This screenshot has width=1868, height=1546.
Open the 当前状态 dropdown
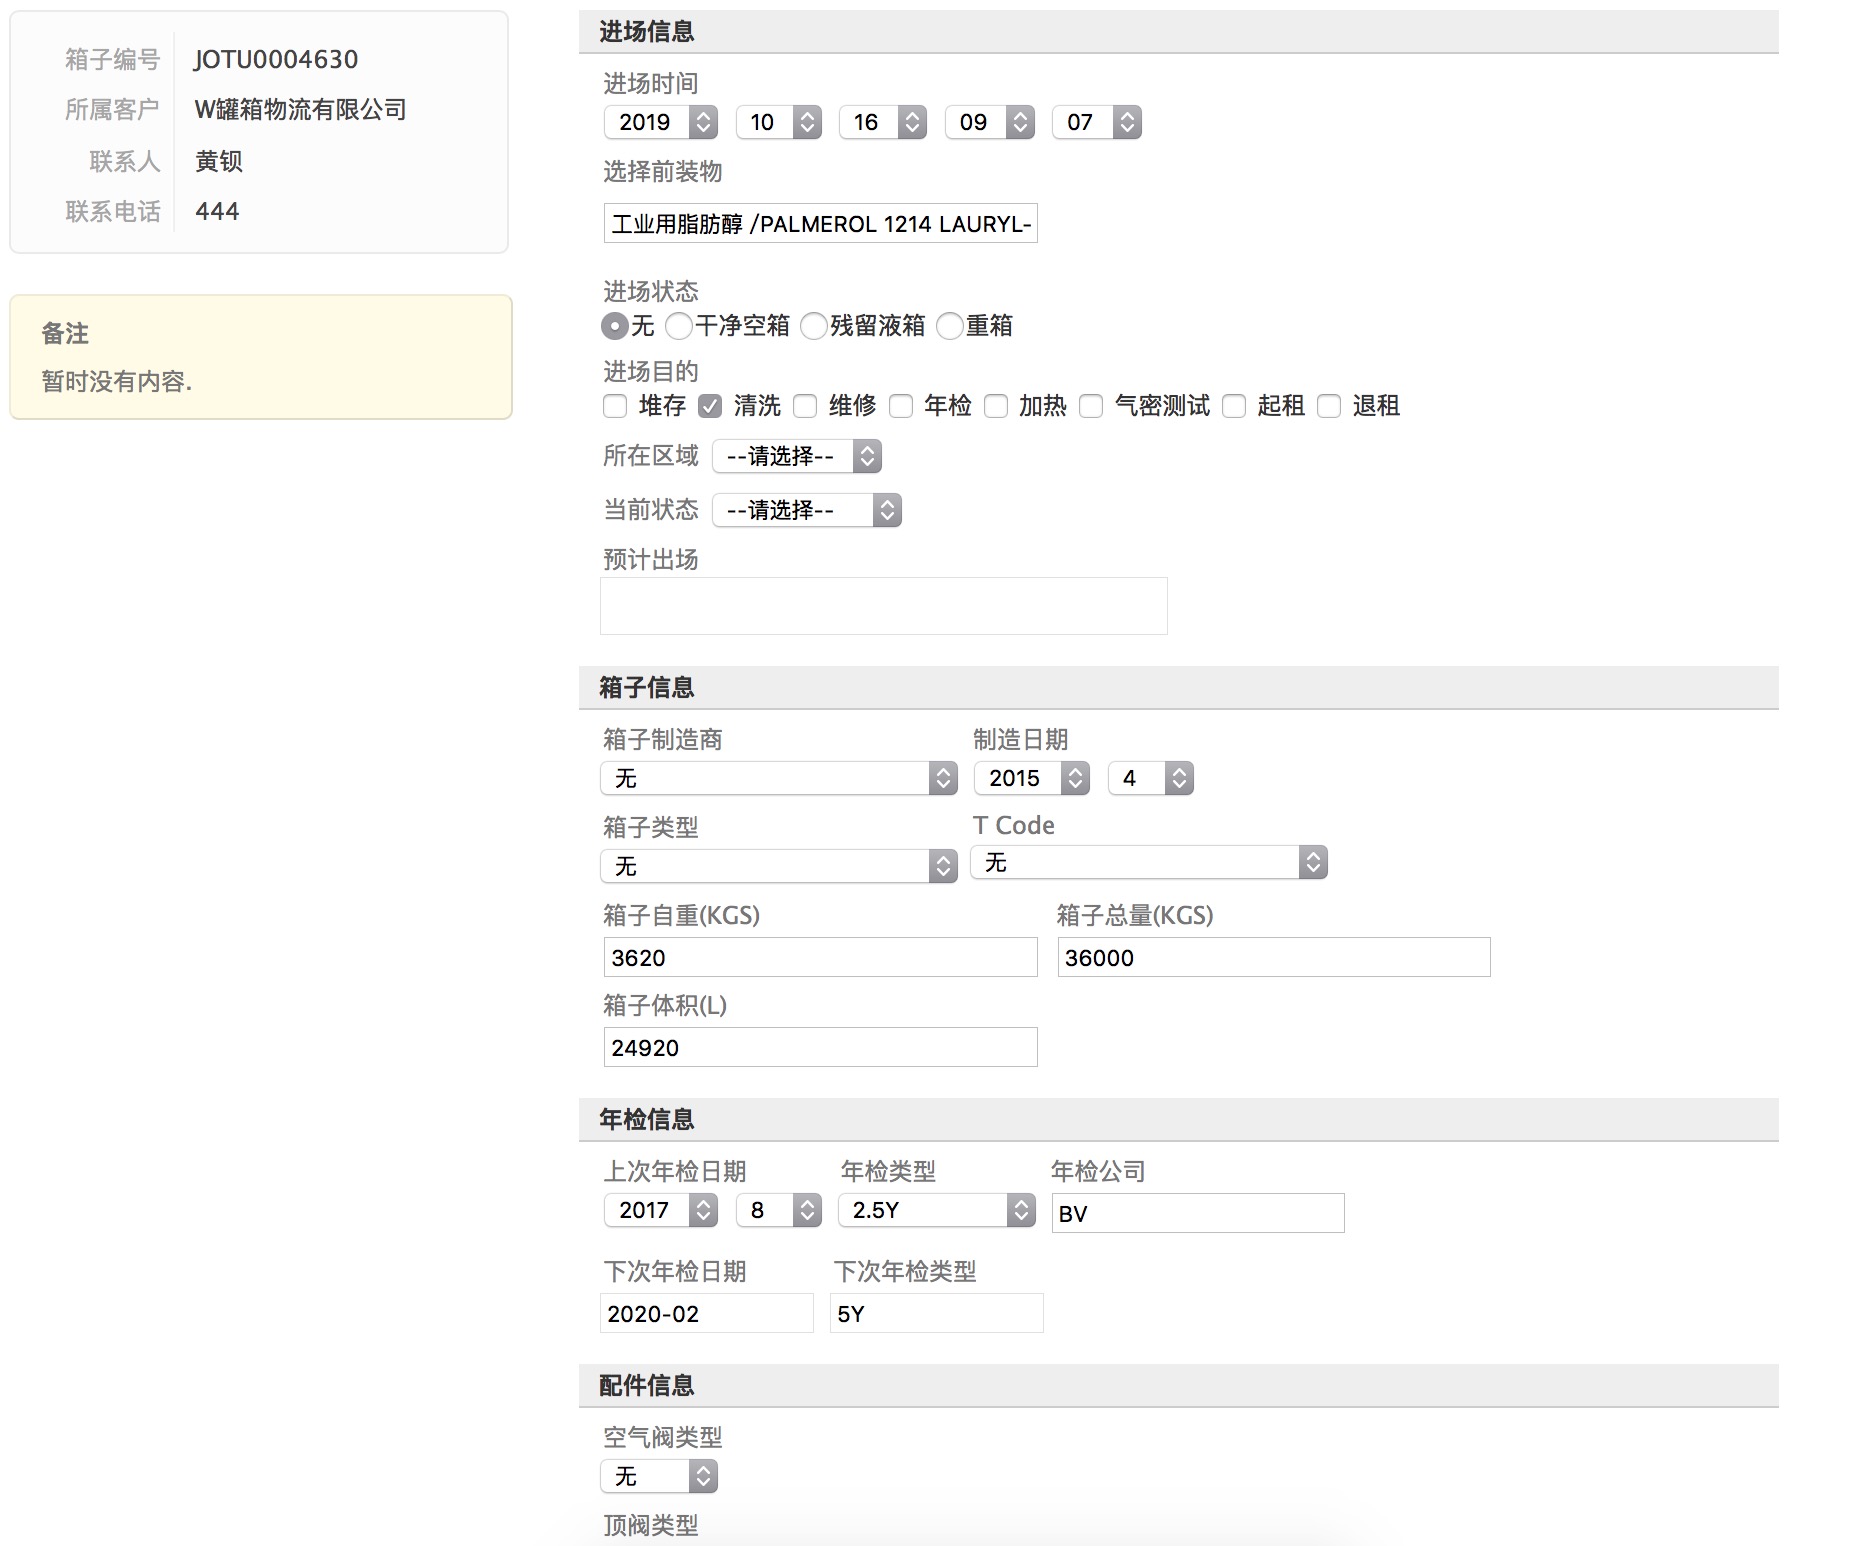[x=806, y=511]
